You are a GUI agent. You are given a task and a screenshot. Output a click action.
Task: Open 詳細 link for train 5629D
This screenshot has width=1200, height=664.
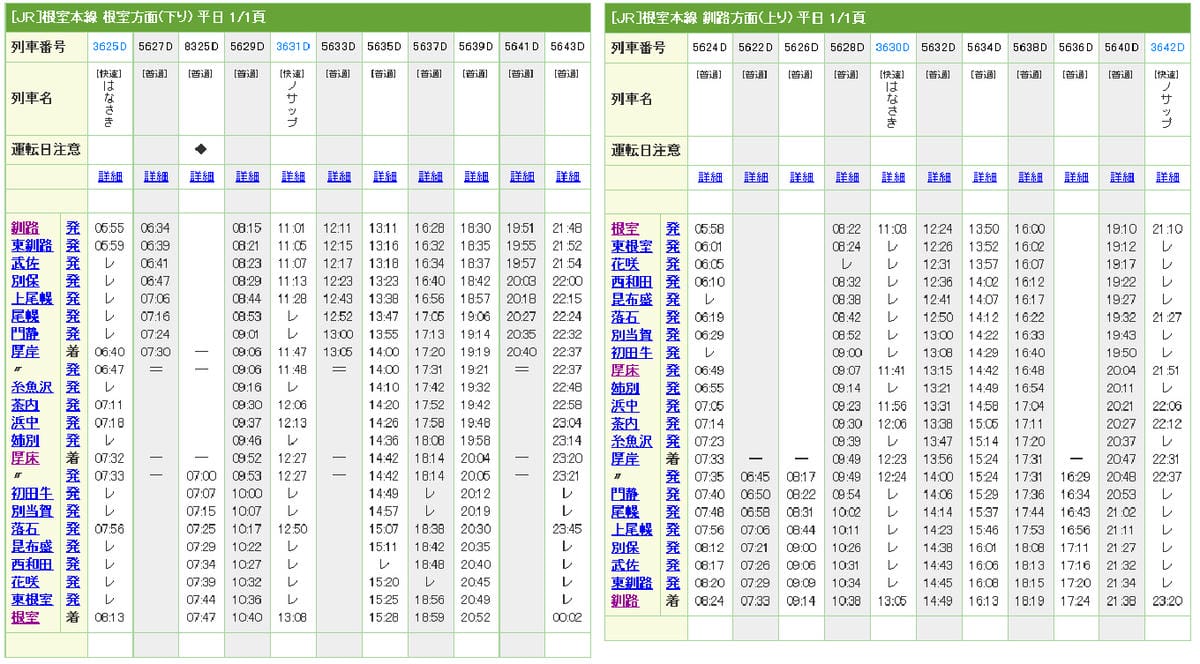(x=247, y=177)
